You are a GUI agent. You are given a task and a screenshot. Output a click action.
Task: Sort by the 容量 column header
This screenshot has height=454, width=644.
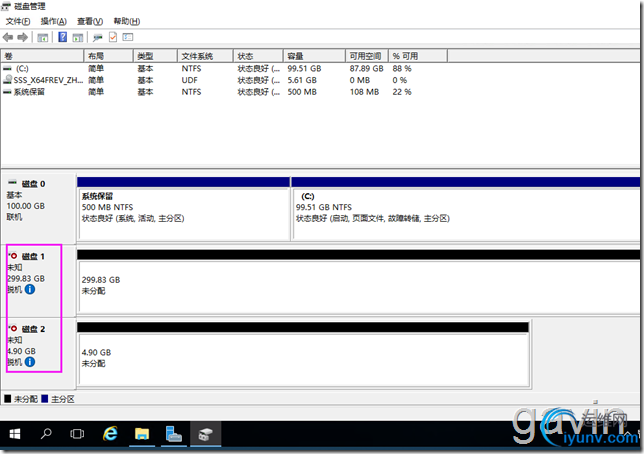314,56
